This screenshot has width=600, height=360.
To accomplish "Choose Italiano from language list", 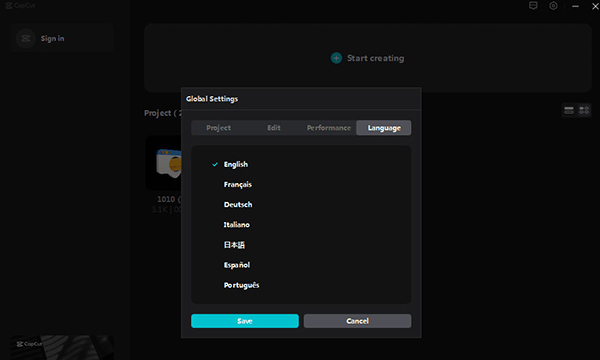I will [236, 225].
